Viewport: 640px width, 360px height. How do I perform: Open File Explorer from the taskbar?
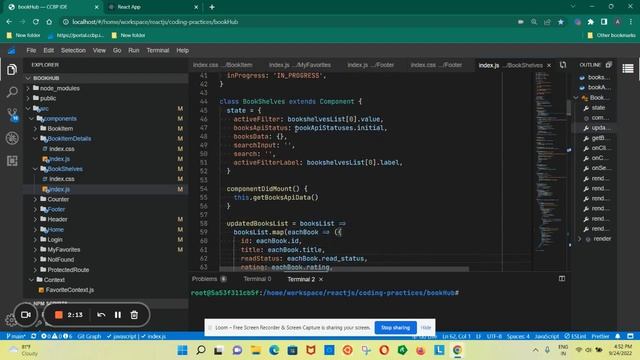click(x=256, y=350)
